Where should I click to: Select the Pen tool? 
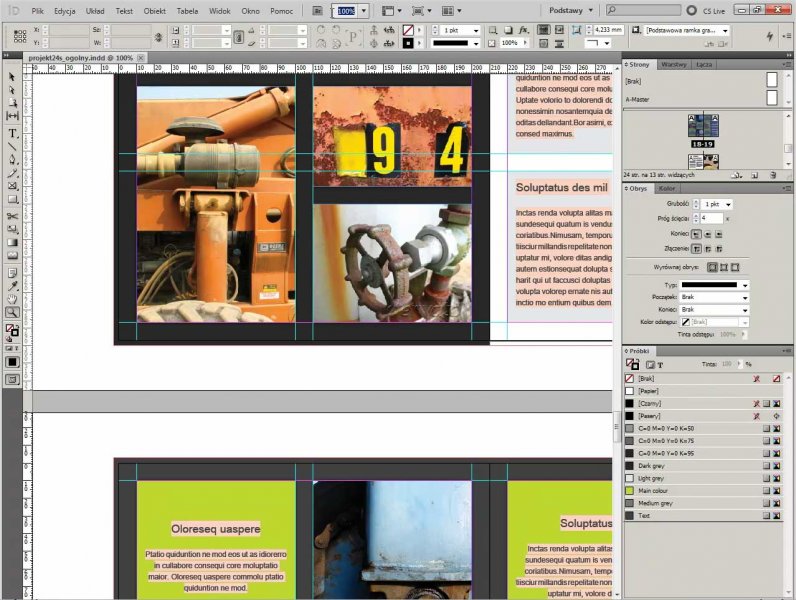[13, 160]
